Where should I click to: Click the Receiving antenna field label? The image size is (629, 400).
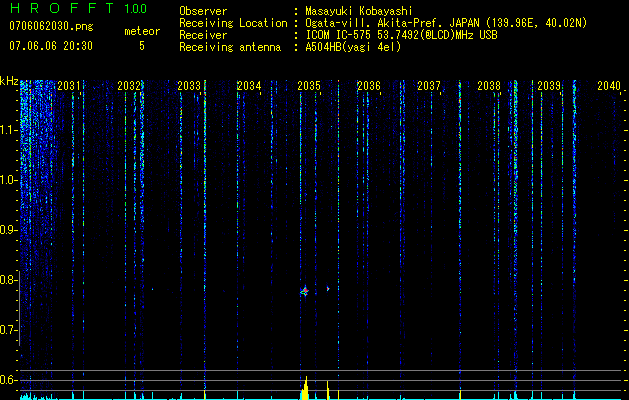pyautogui.click(x=230, y=47)
